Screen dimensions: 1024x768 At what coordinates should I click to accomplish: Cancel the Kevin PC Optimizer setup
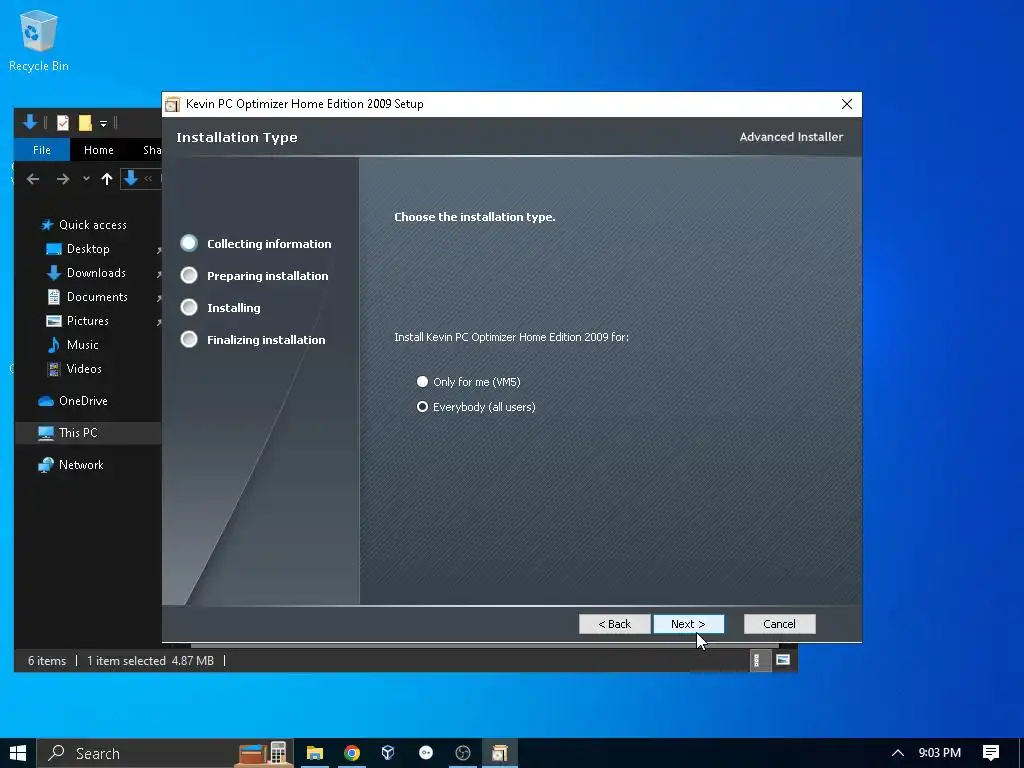tap(779, 624)
